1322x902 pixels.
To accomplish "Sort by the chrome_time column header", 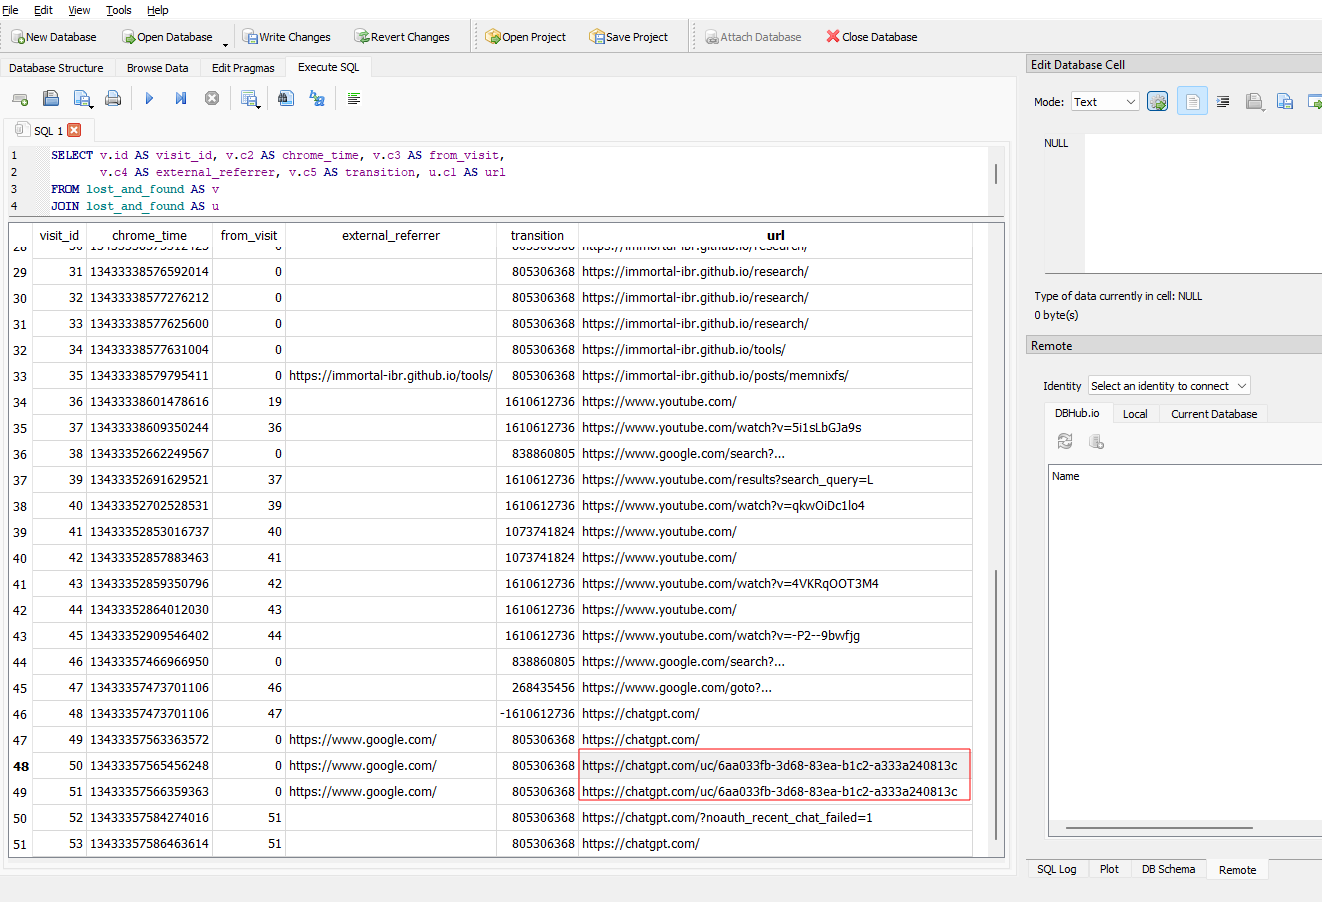I will point(149,236).
